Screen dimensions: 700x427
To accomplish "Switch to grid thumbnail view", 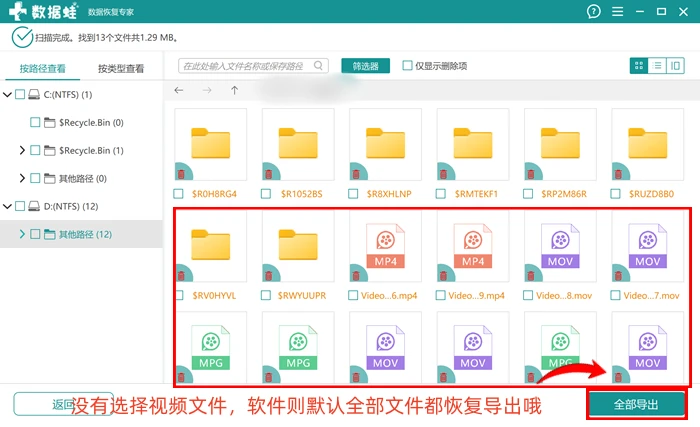I will tap(639, 66).
